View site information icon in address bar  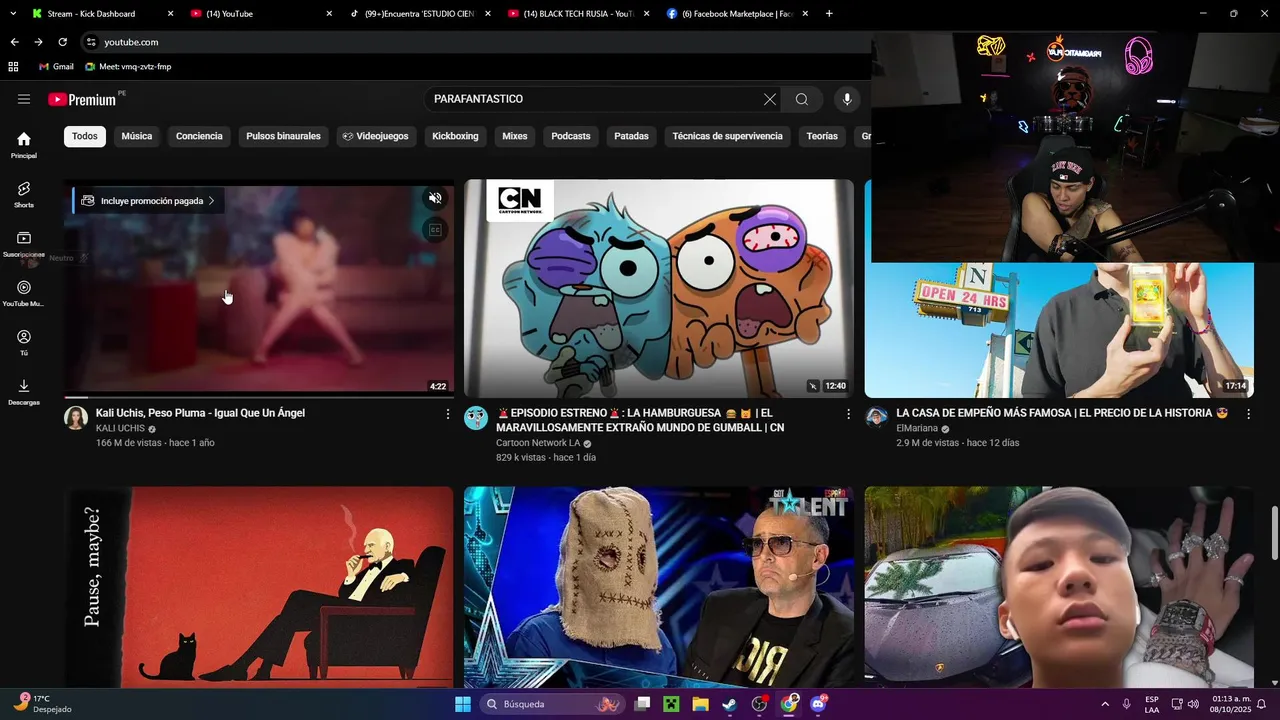pos(91,42)
